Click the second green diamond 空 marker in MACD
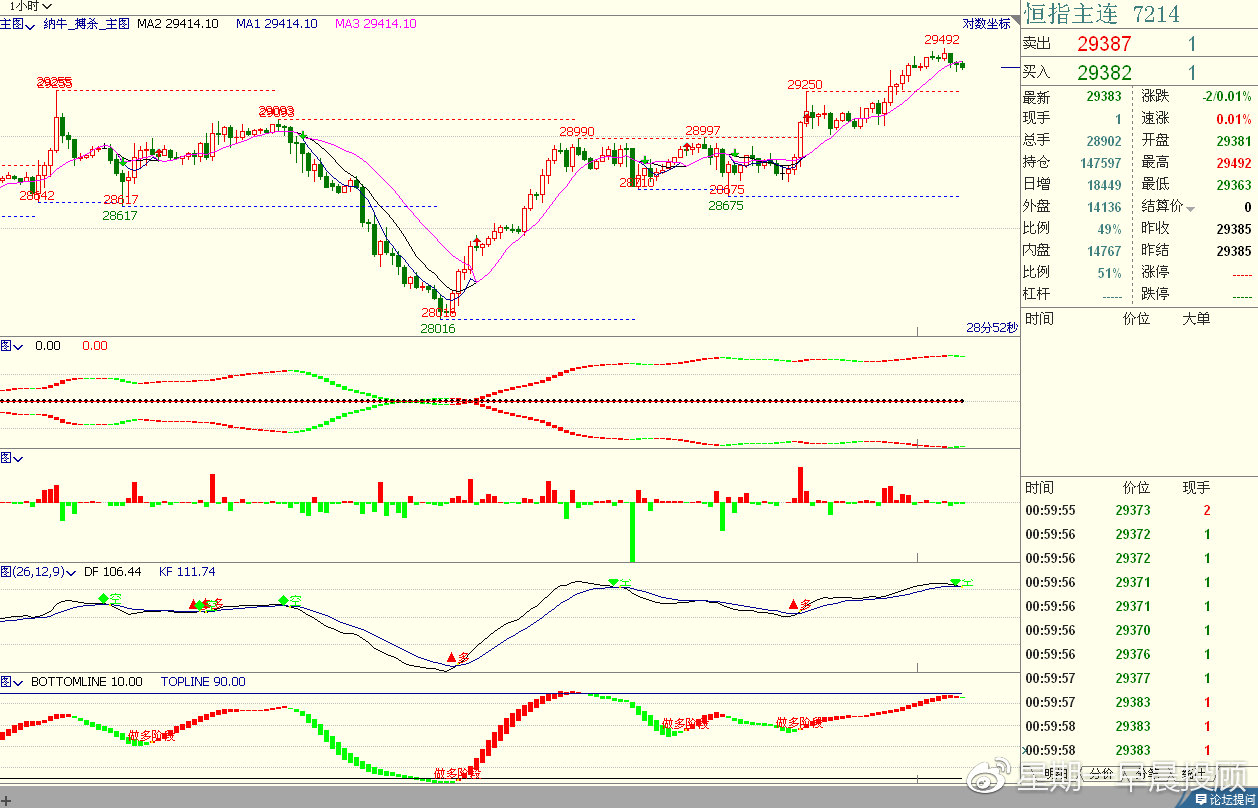Image resolution: width=1258 pixels, height=808 pixels. tap(283, 600)
